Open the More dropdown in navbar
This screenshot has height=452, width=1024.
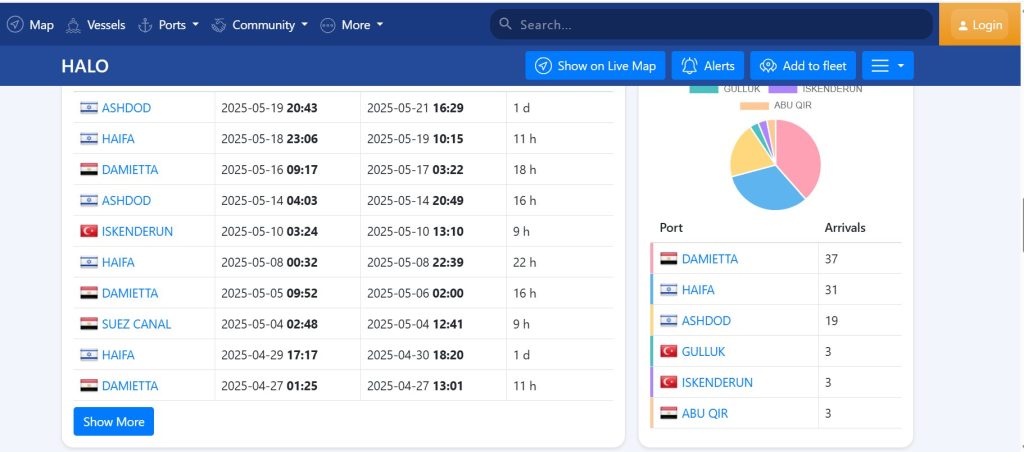354,25
